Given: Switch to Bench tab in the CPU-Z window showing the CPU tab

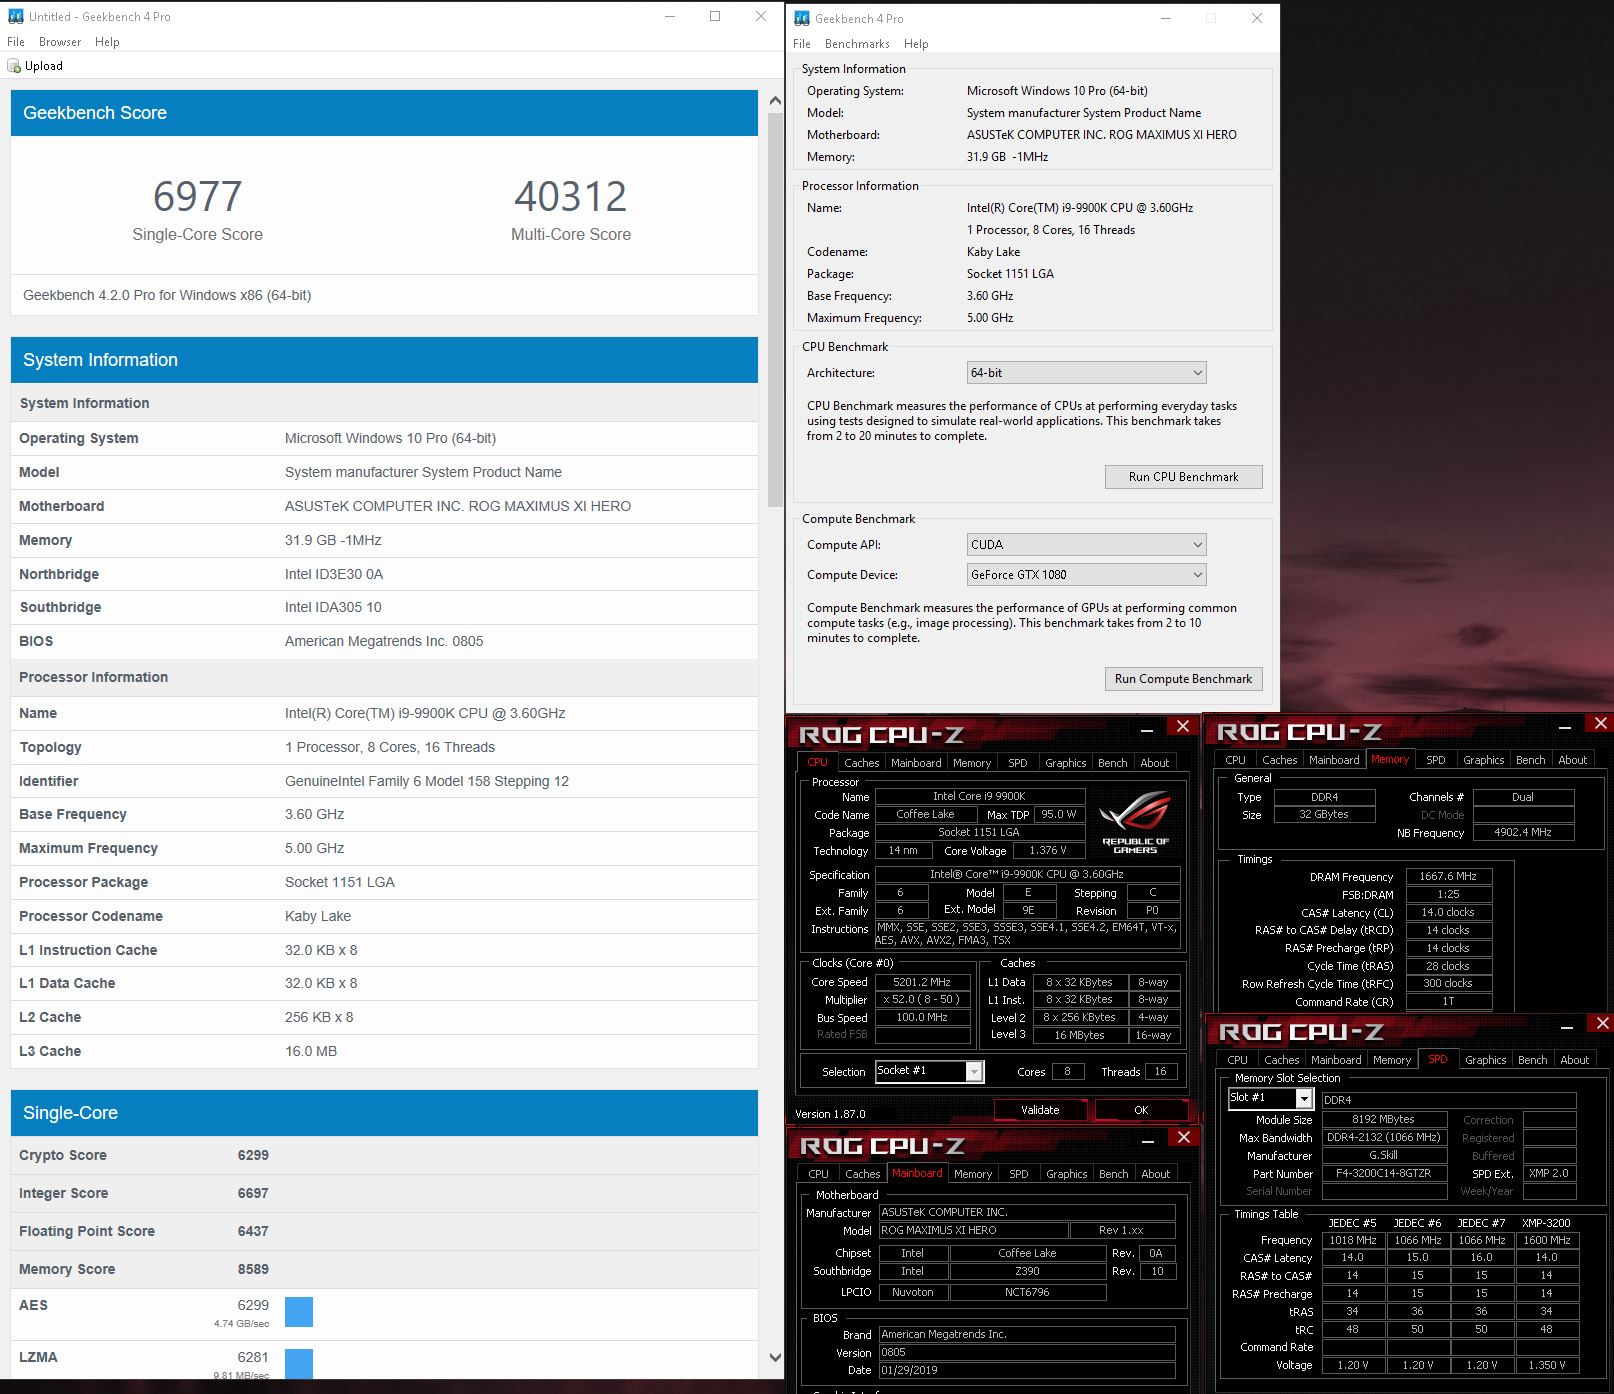Looking at the screenshot, I should coord(1112,763).
